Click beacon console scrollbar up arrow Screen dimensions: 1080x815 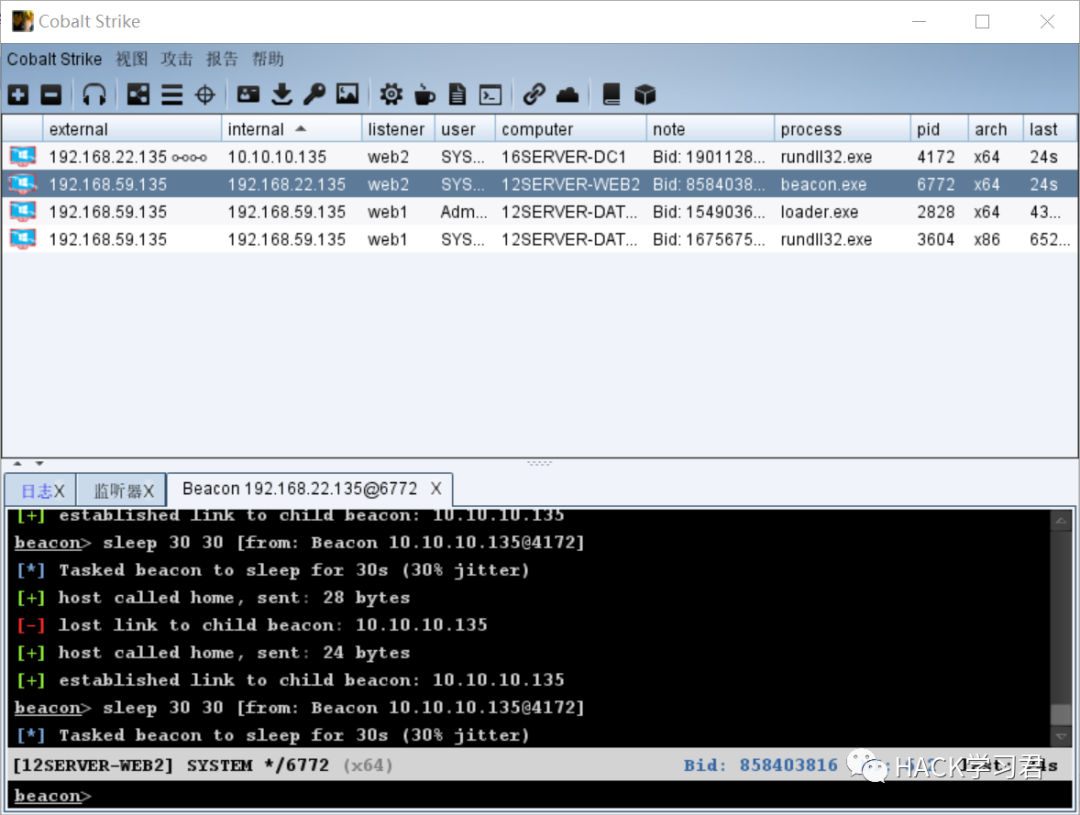[1061, 522]
